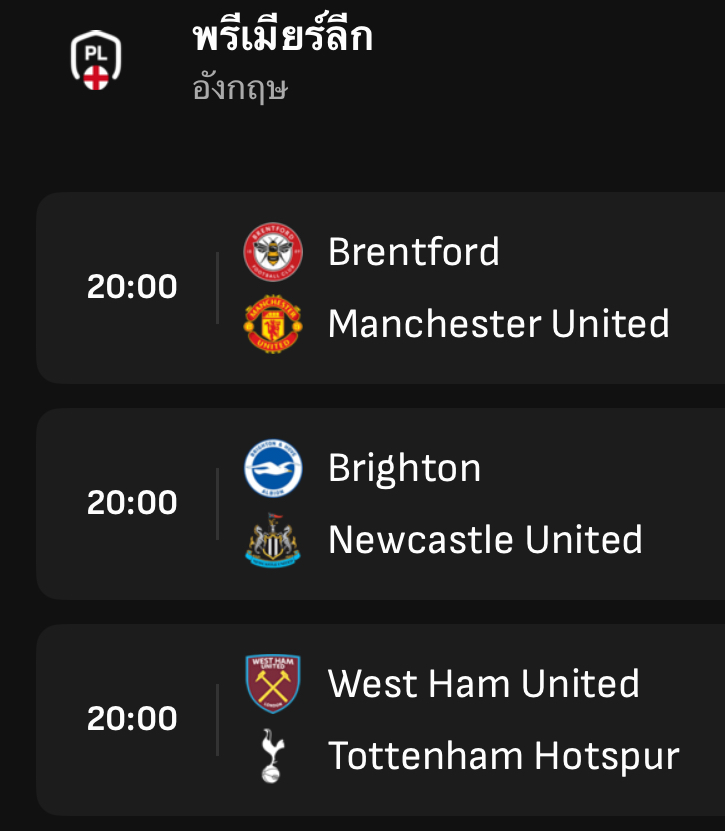
Task: Open the Brentford vs Manchester United match card
Action: (x=381, y=288)
